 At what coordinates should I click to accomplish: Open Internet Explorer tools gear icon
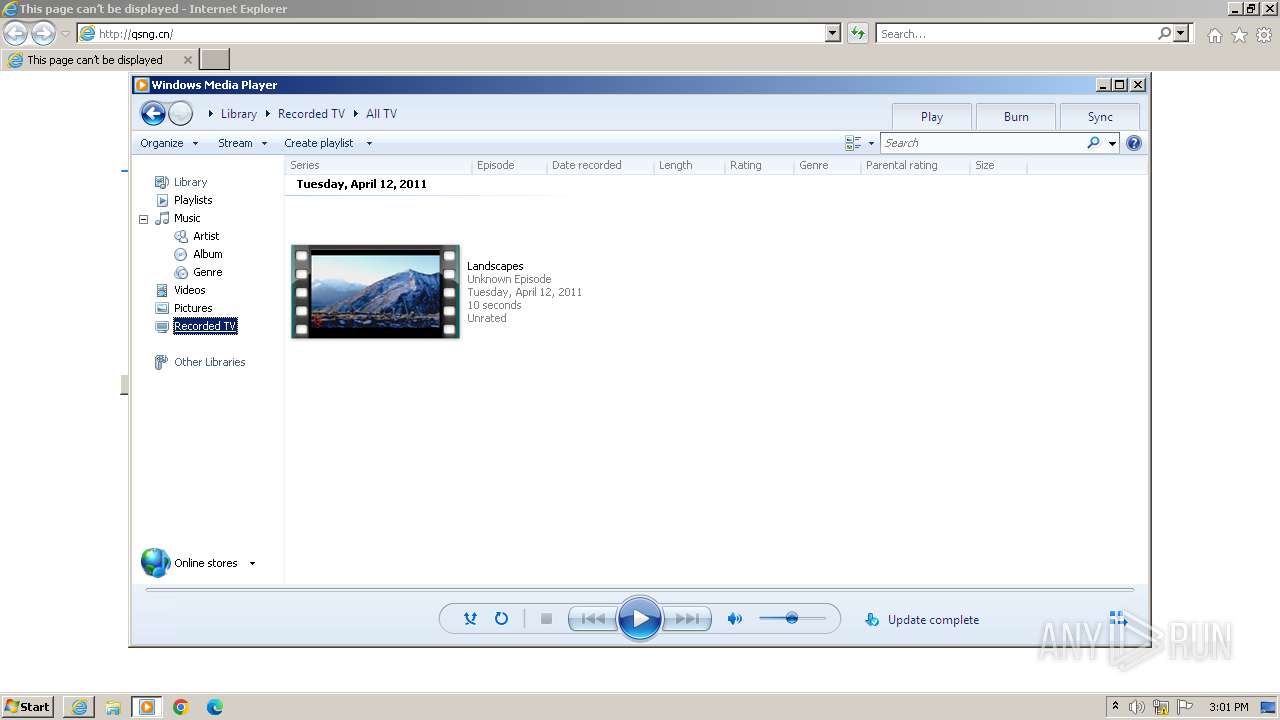click(x=1264, y=35)
